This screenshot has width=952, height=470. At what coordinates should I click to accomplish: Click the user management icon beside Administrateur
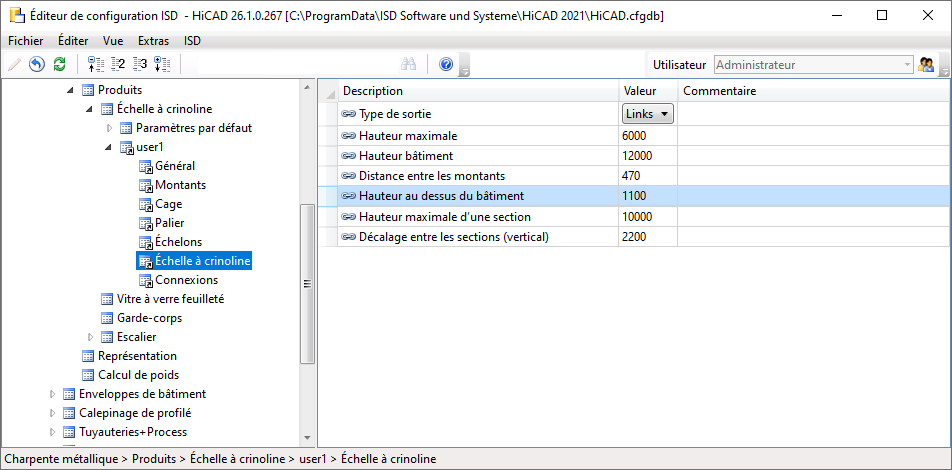pyautogui.click(x=926, y=64)
